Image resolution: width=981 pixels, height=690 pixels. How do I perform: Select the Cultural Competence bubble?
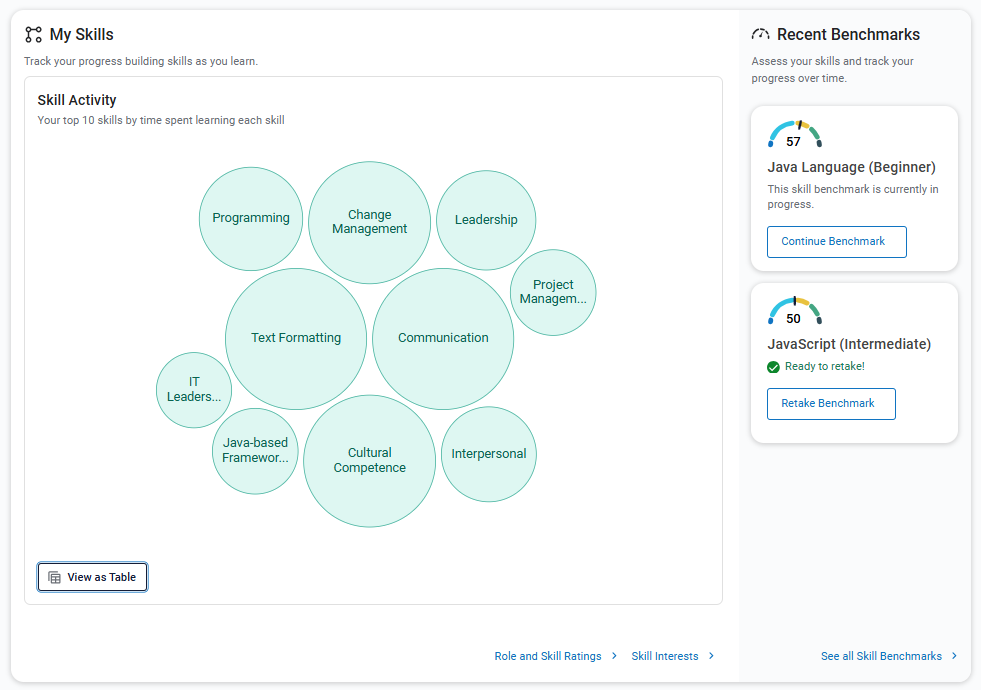click(x=369, y=460)
